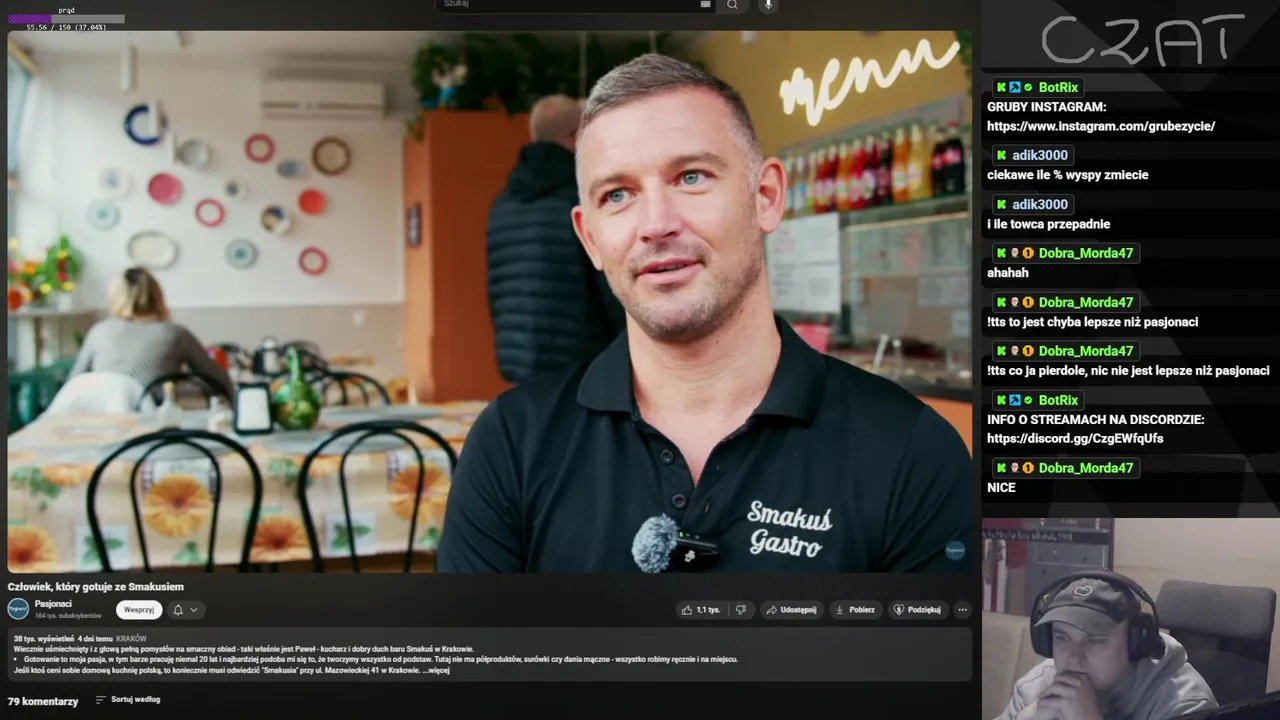This screenshot has width=1280, height=720.
Task: Click the Podziękuj thanks button
Action: (x=917, y=610)
